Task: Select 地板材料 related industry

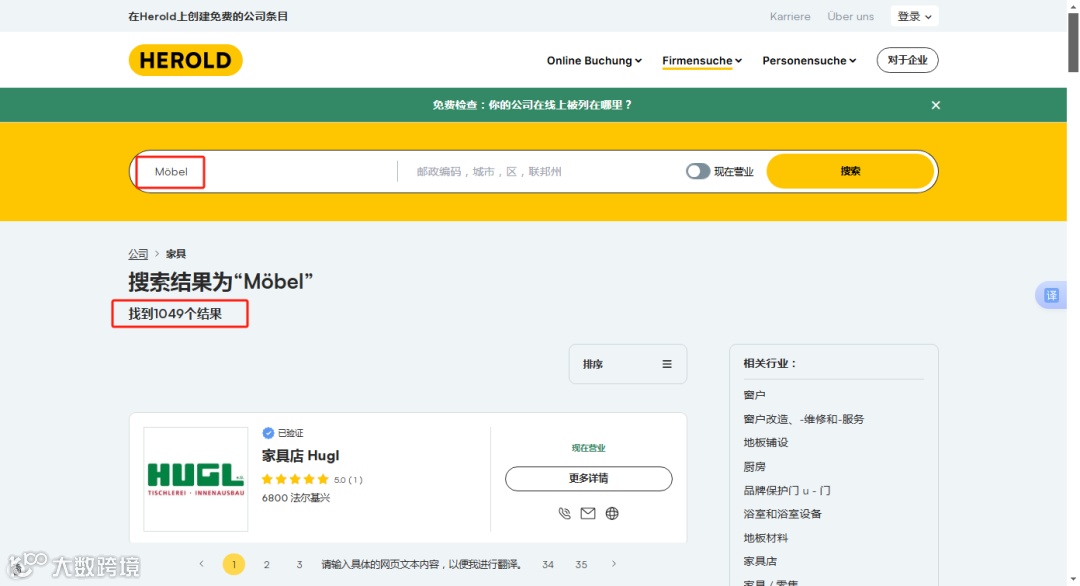Action: coord(765,538)
